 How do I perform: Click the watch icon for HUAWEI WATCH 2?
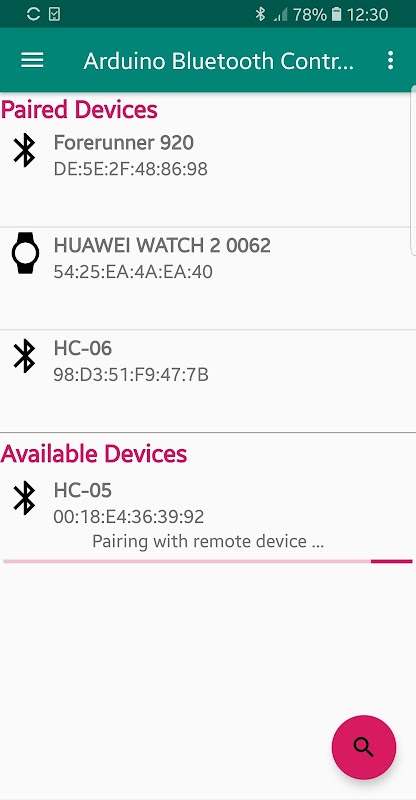25,253
